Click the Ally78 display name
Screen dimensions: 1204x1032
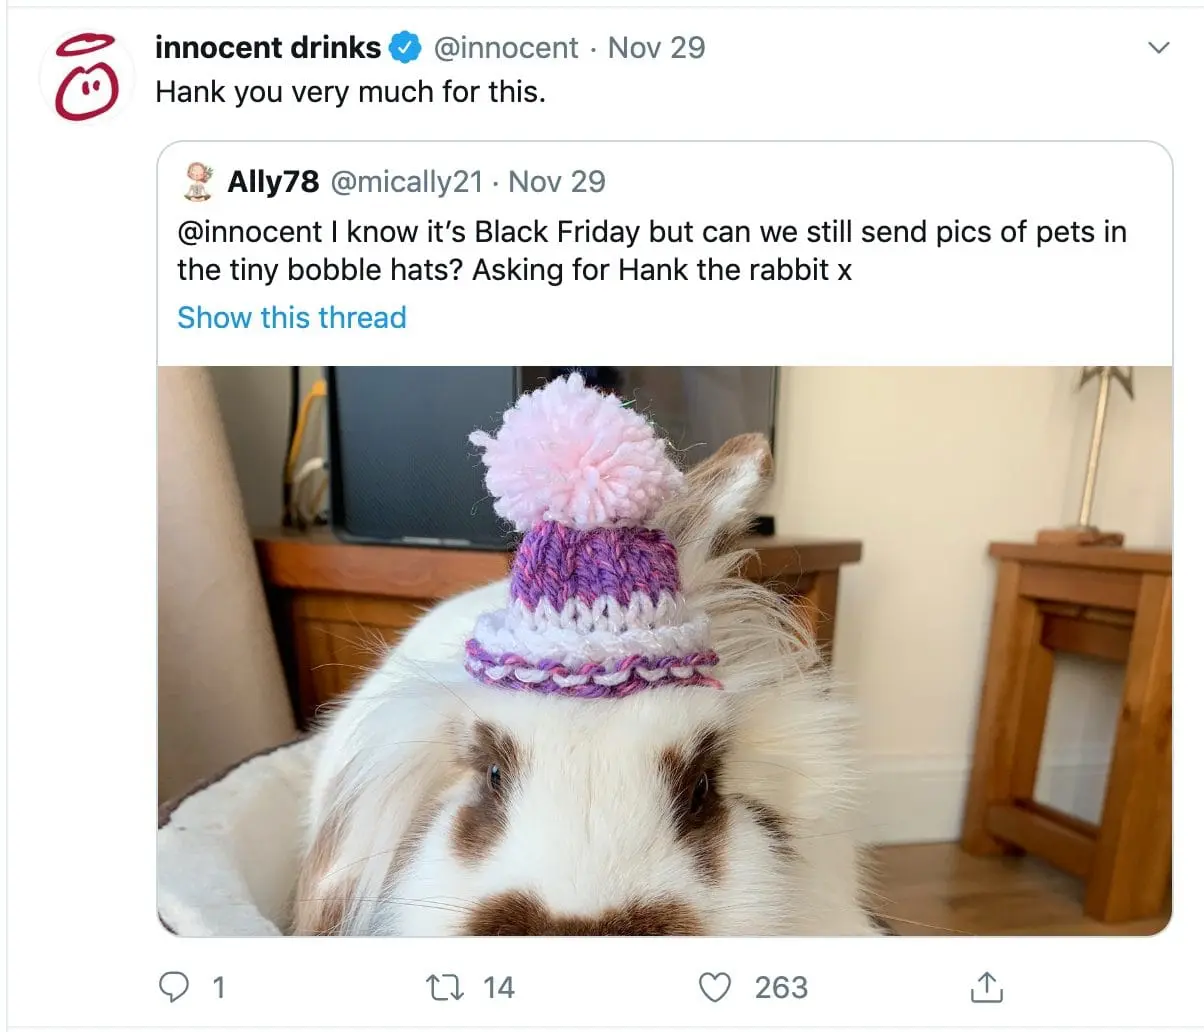273,182
